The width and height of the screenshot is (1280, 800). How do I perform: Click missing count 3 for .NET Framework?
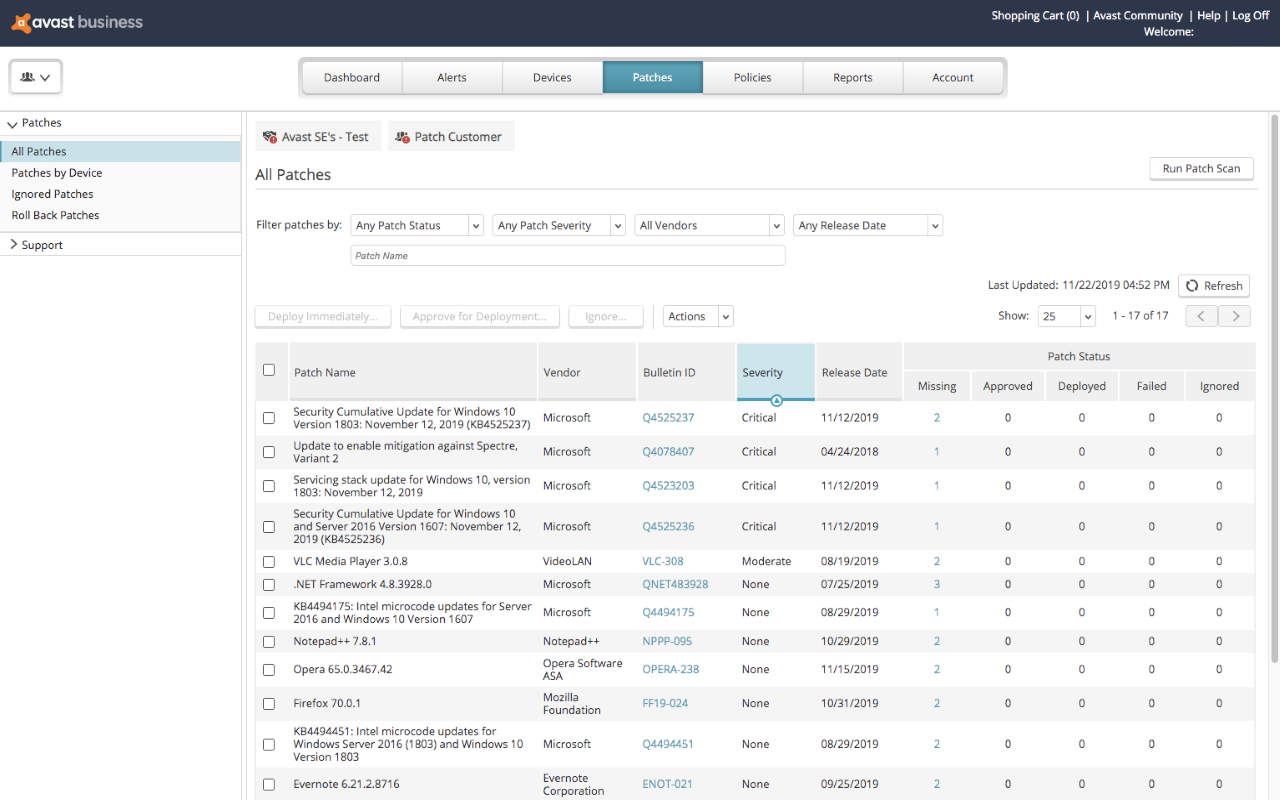[937, 585]
